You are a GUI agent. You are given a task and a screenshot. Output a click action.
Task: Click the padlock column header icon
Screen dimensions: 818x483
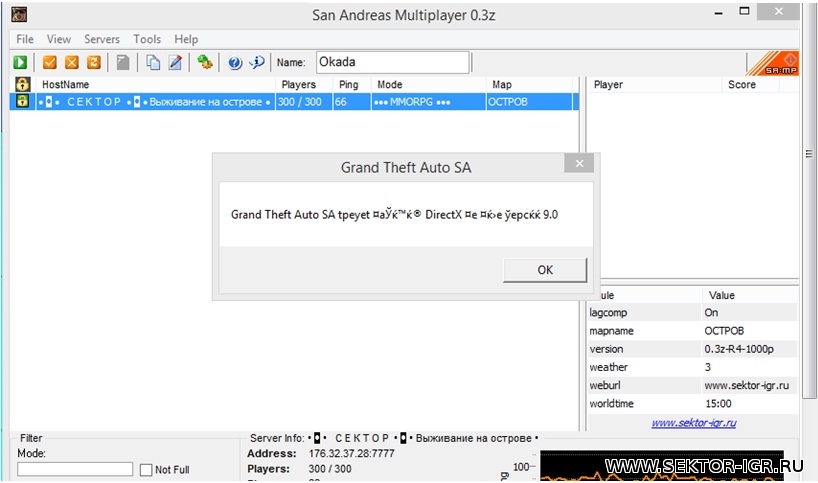[22, 84]
